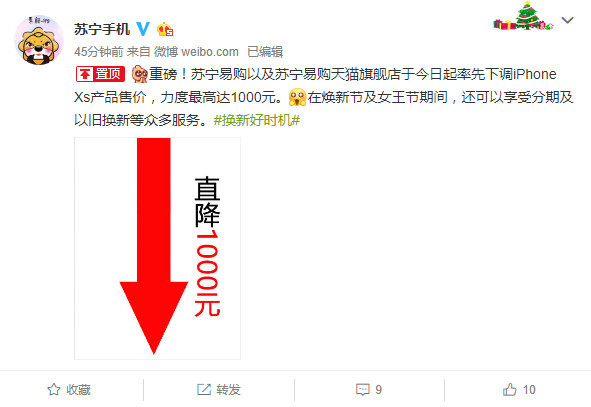The width and height of the screenshot is (591, 407).
Task: Toggle 收藏 to favorite this post
Action: tap(69, 389)
